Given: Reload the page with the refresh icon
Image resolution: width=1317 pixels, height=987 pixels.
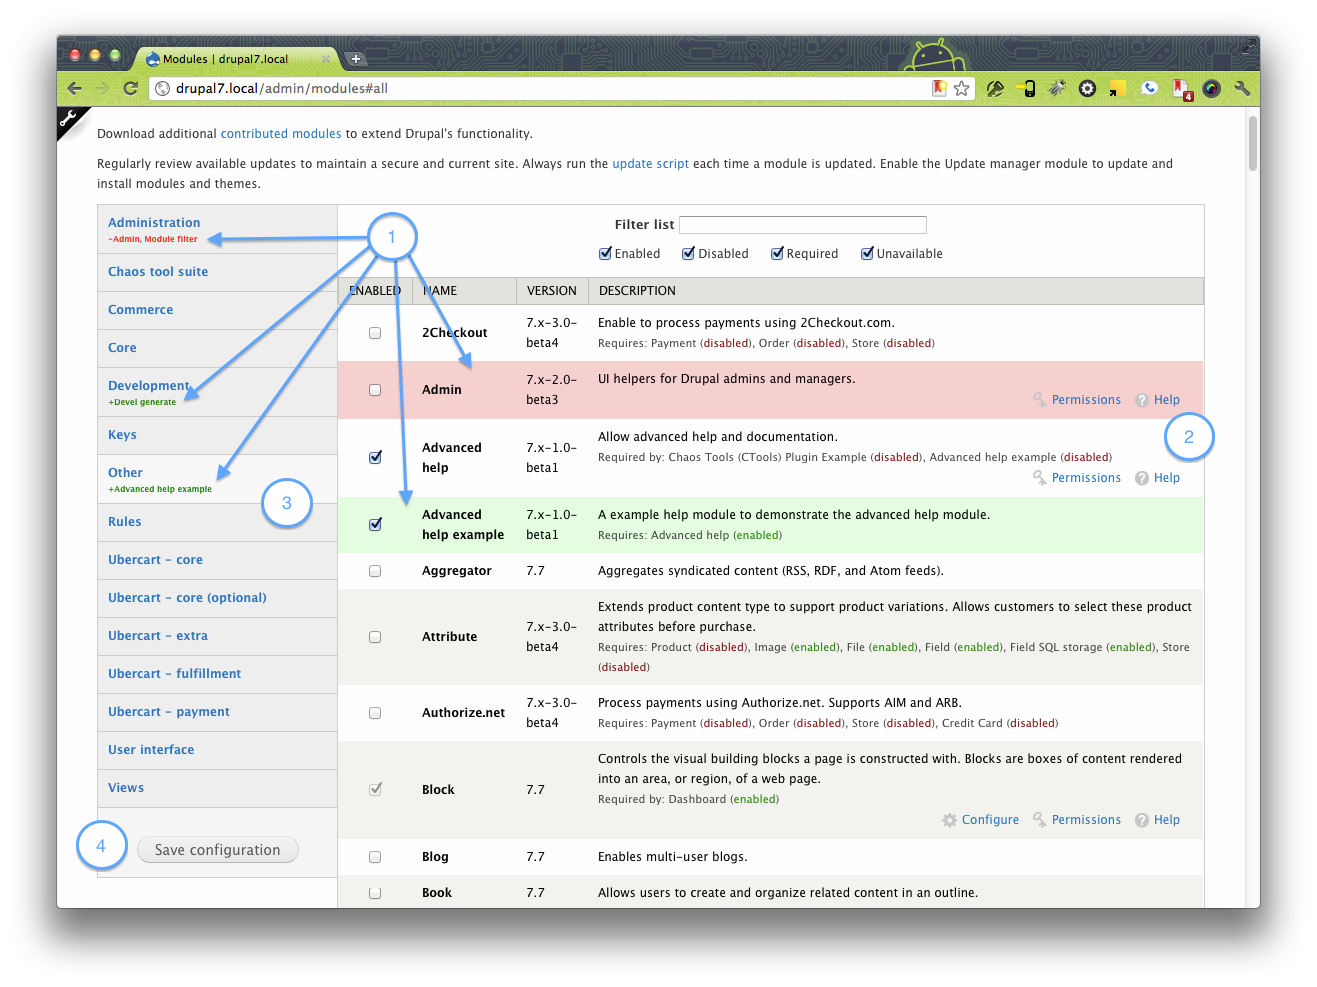Looking at the screenshot, I should (130, 88).
